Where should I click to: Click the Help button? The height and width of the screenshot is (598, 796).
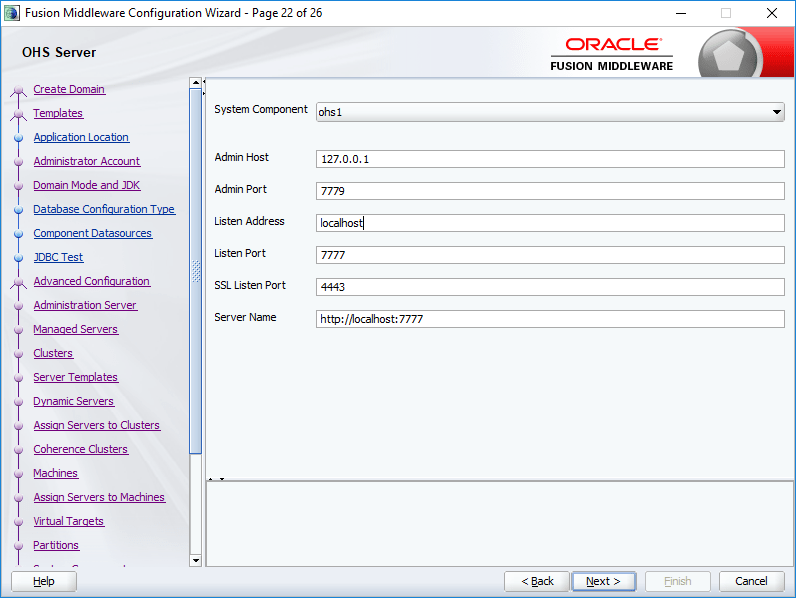point(44,581)
